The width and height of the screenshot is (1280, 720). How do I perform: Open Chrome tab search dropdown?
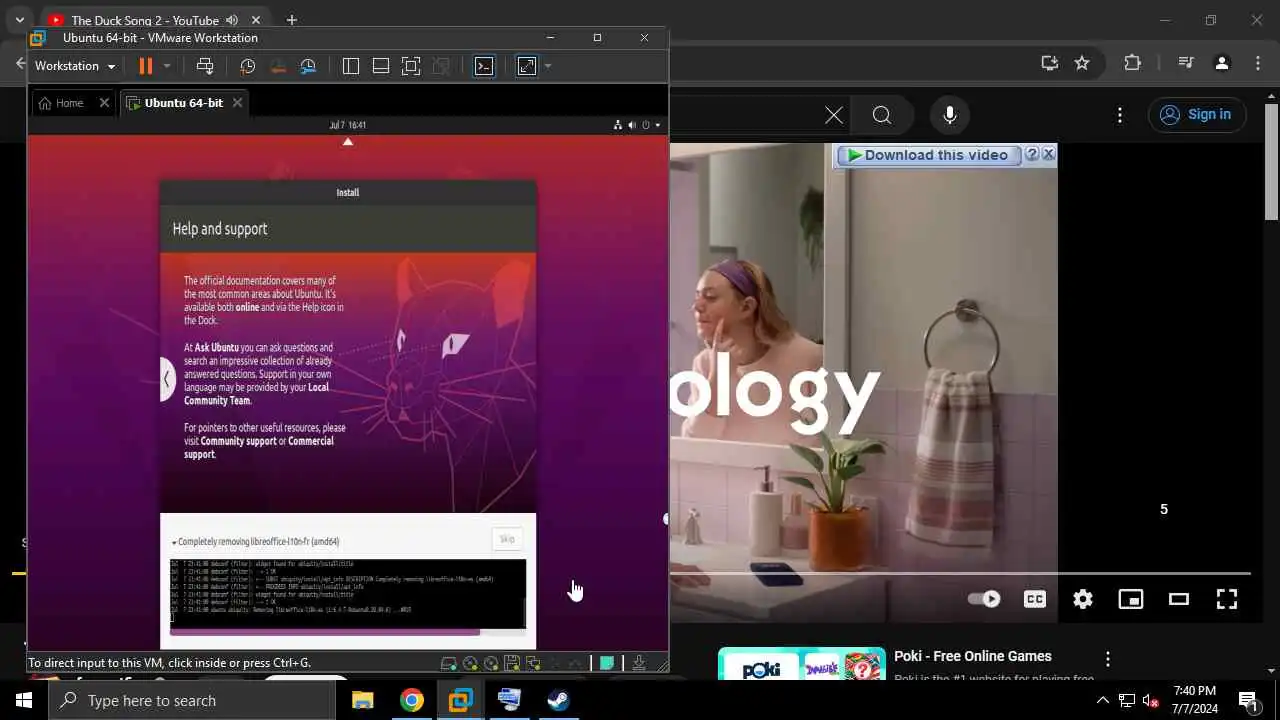point(19,20)
